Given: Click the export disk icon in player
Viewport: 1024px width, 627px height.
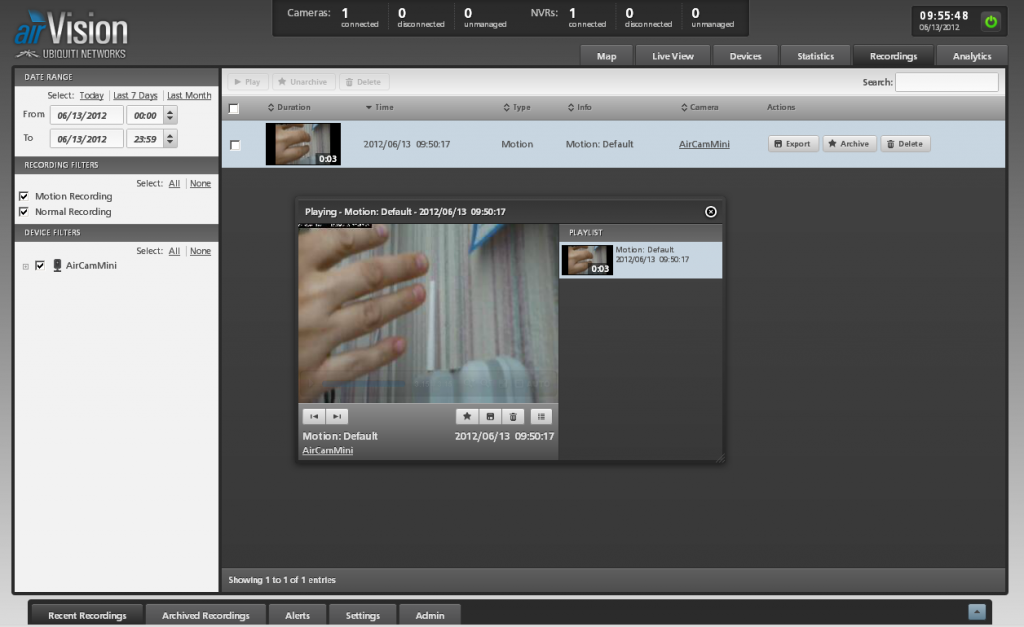Looking at the screenshot, I should (490, 416).
